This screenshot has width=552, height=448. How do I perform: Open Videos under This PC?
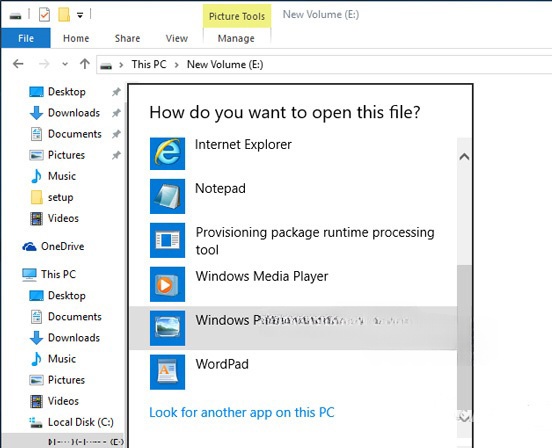54,401
